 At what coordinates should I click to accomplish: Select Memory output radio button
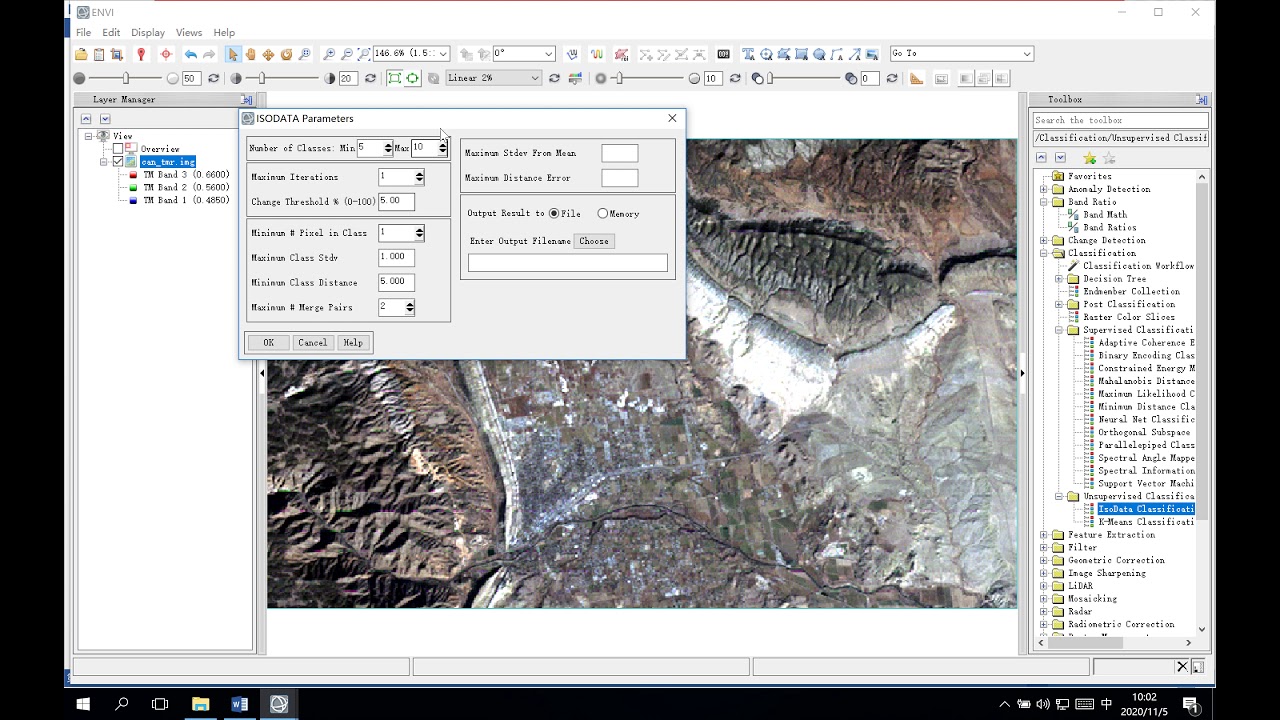[603, 214]
